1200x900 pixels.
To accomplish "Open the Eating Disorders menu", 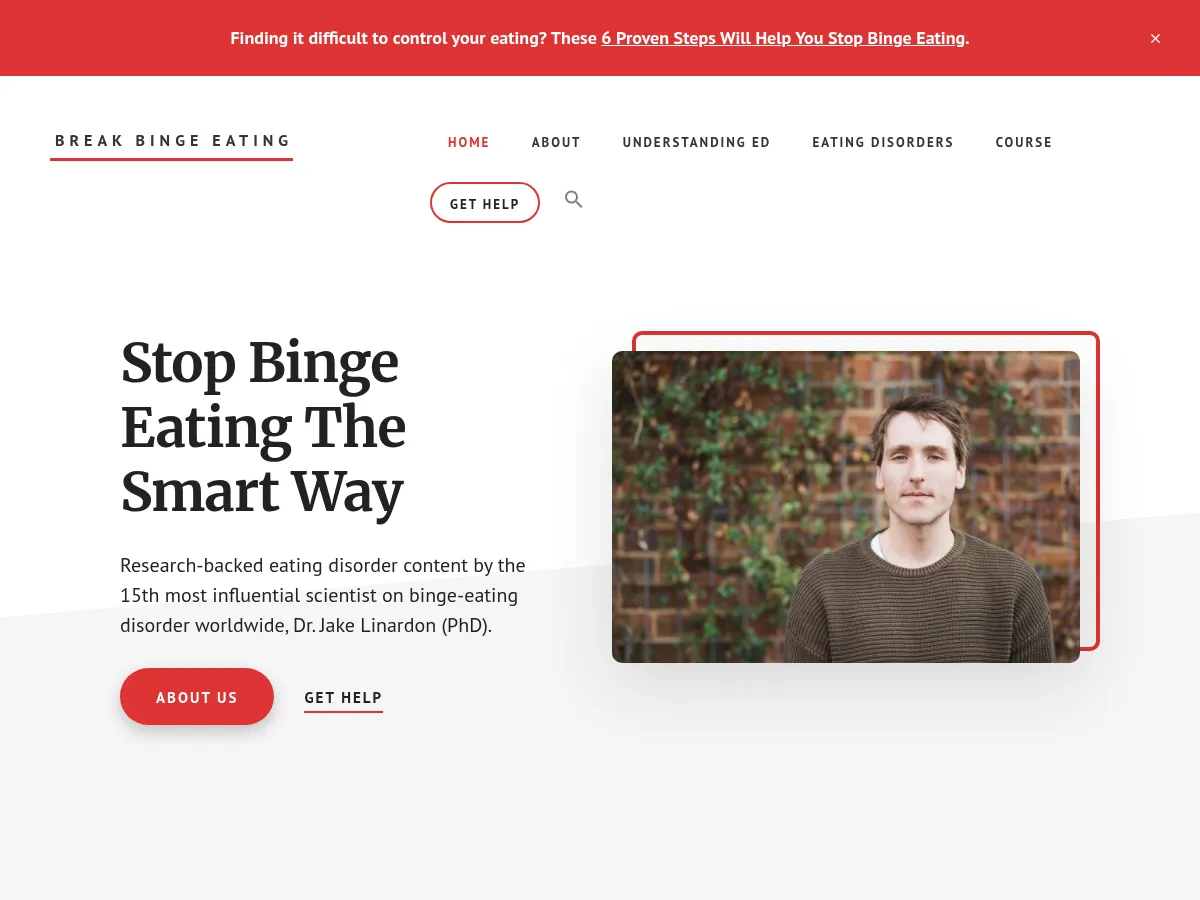I will pyautogui.click(x=883, y=142).
